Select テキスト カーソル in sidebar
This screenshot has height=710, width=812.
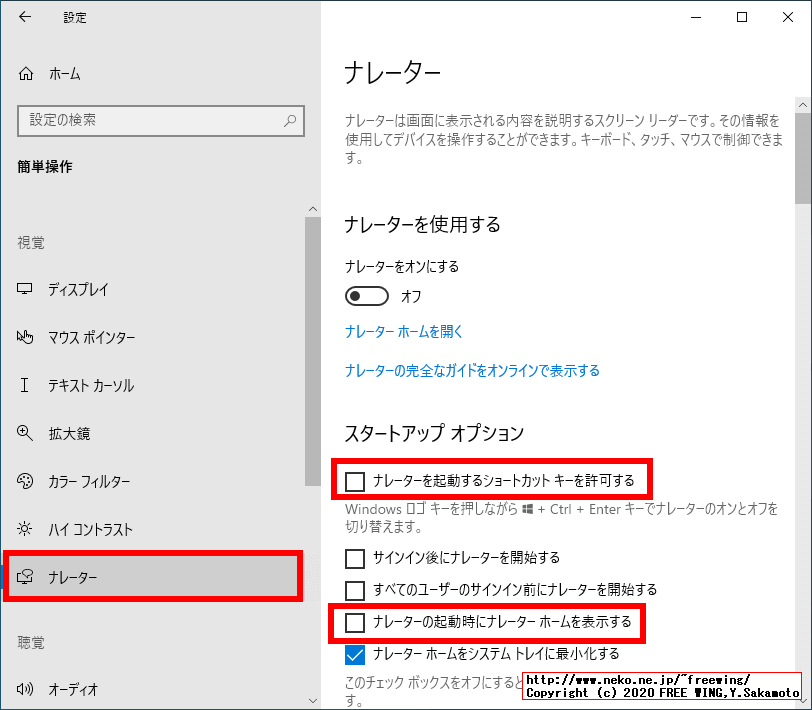pos(91,385)
